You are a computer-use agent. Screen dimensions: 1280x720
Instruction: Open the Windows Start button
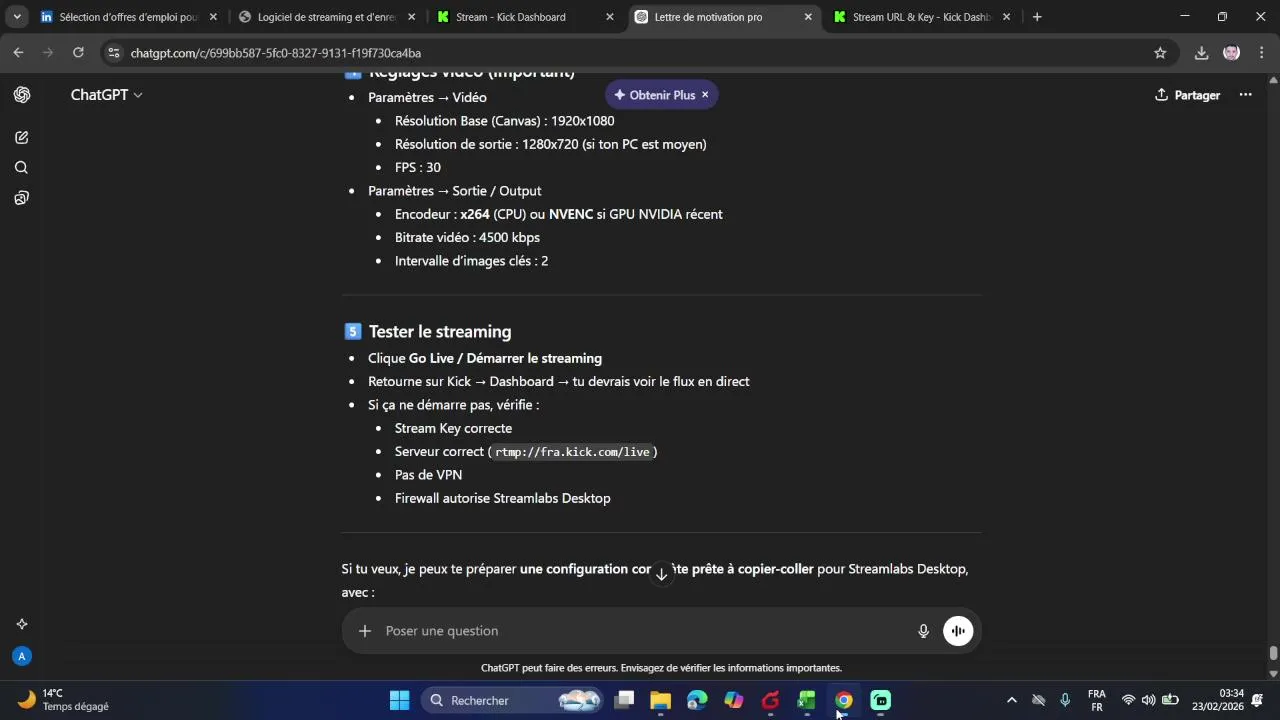tap(399, 701)
